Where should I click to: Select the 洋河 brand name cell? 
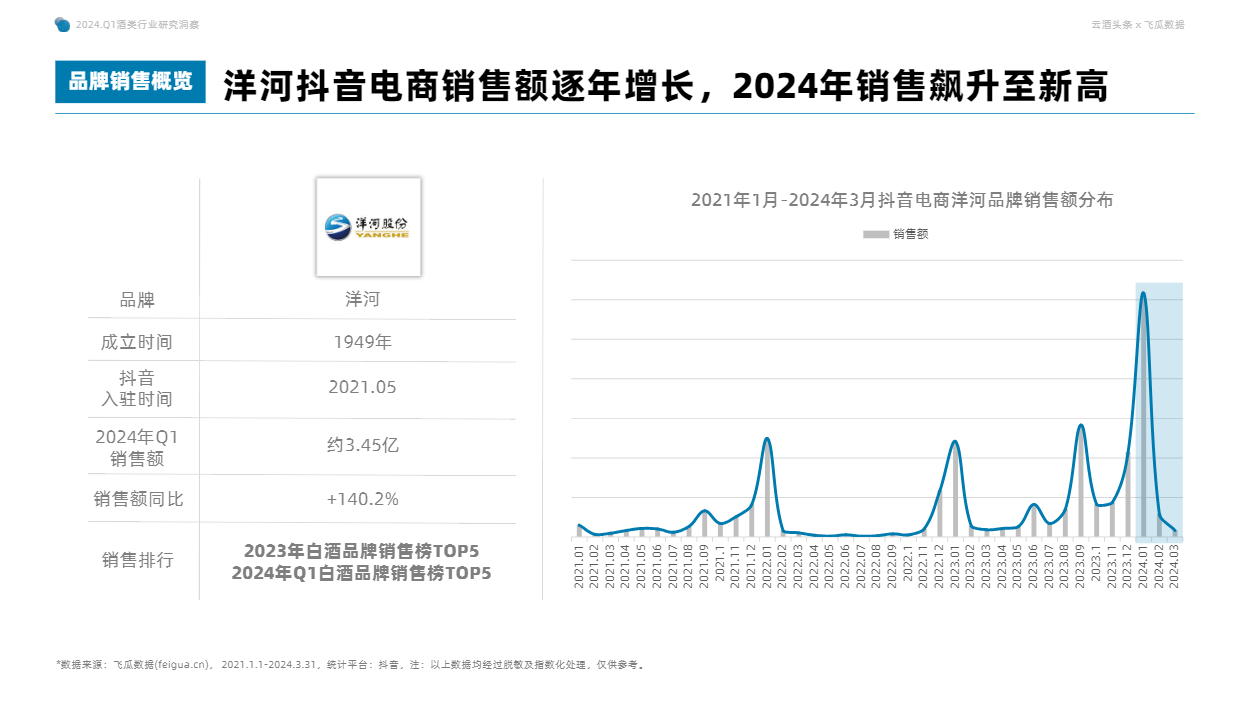click(362, 299)
